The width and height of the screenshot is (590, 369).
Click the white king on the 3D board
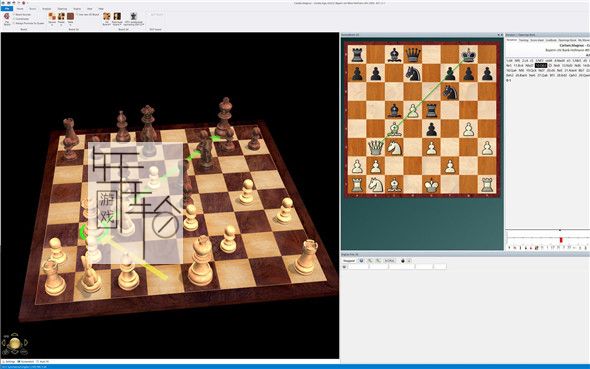coord(200,260)
